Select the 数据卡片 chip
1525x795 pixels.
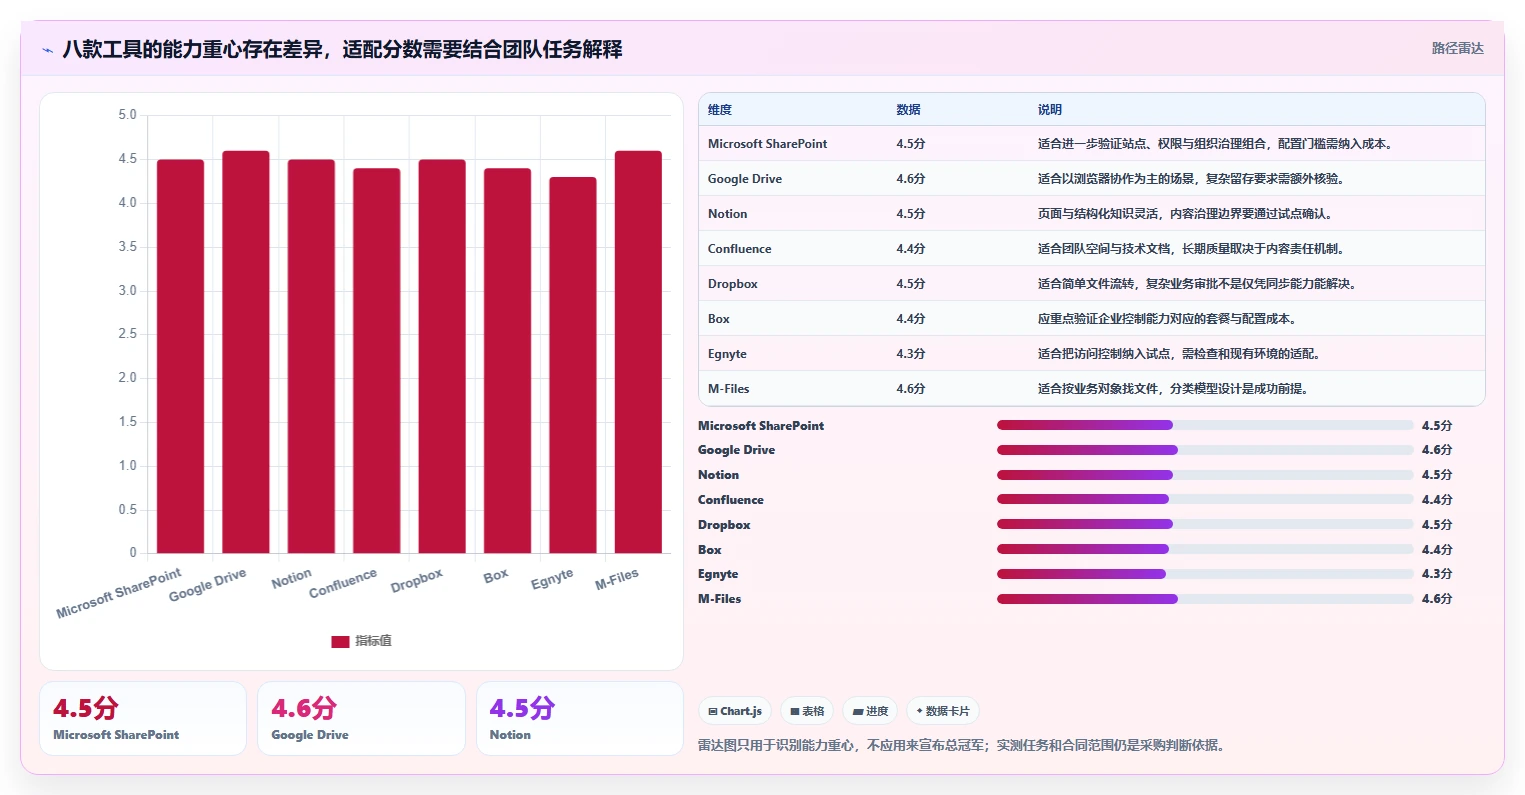pos(943,711)
